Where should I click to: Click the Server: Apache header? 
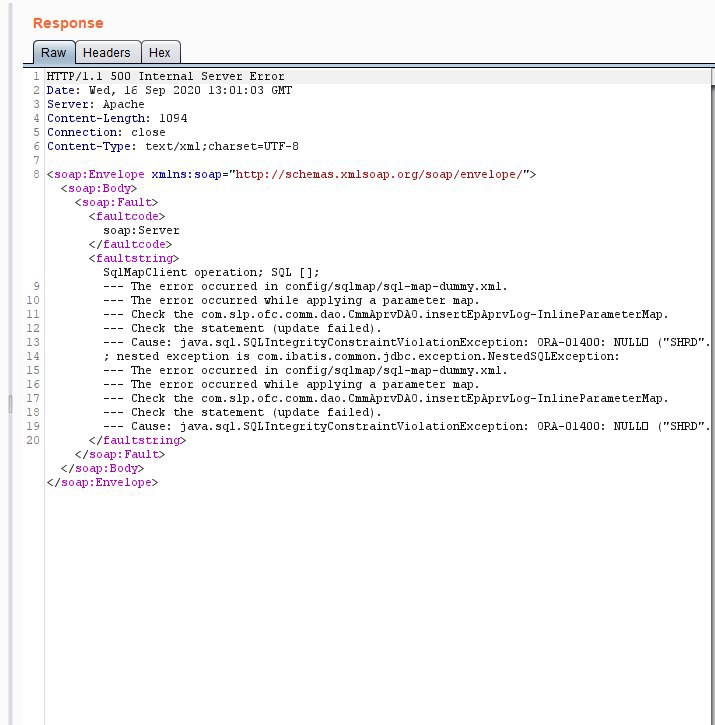point(96,104)
